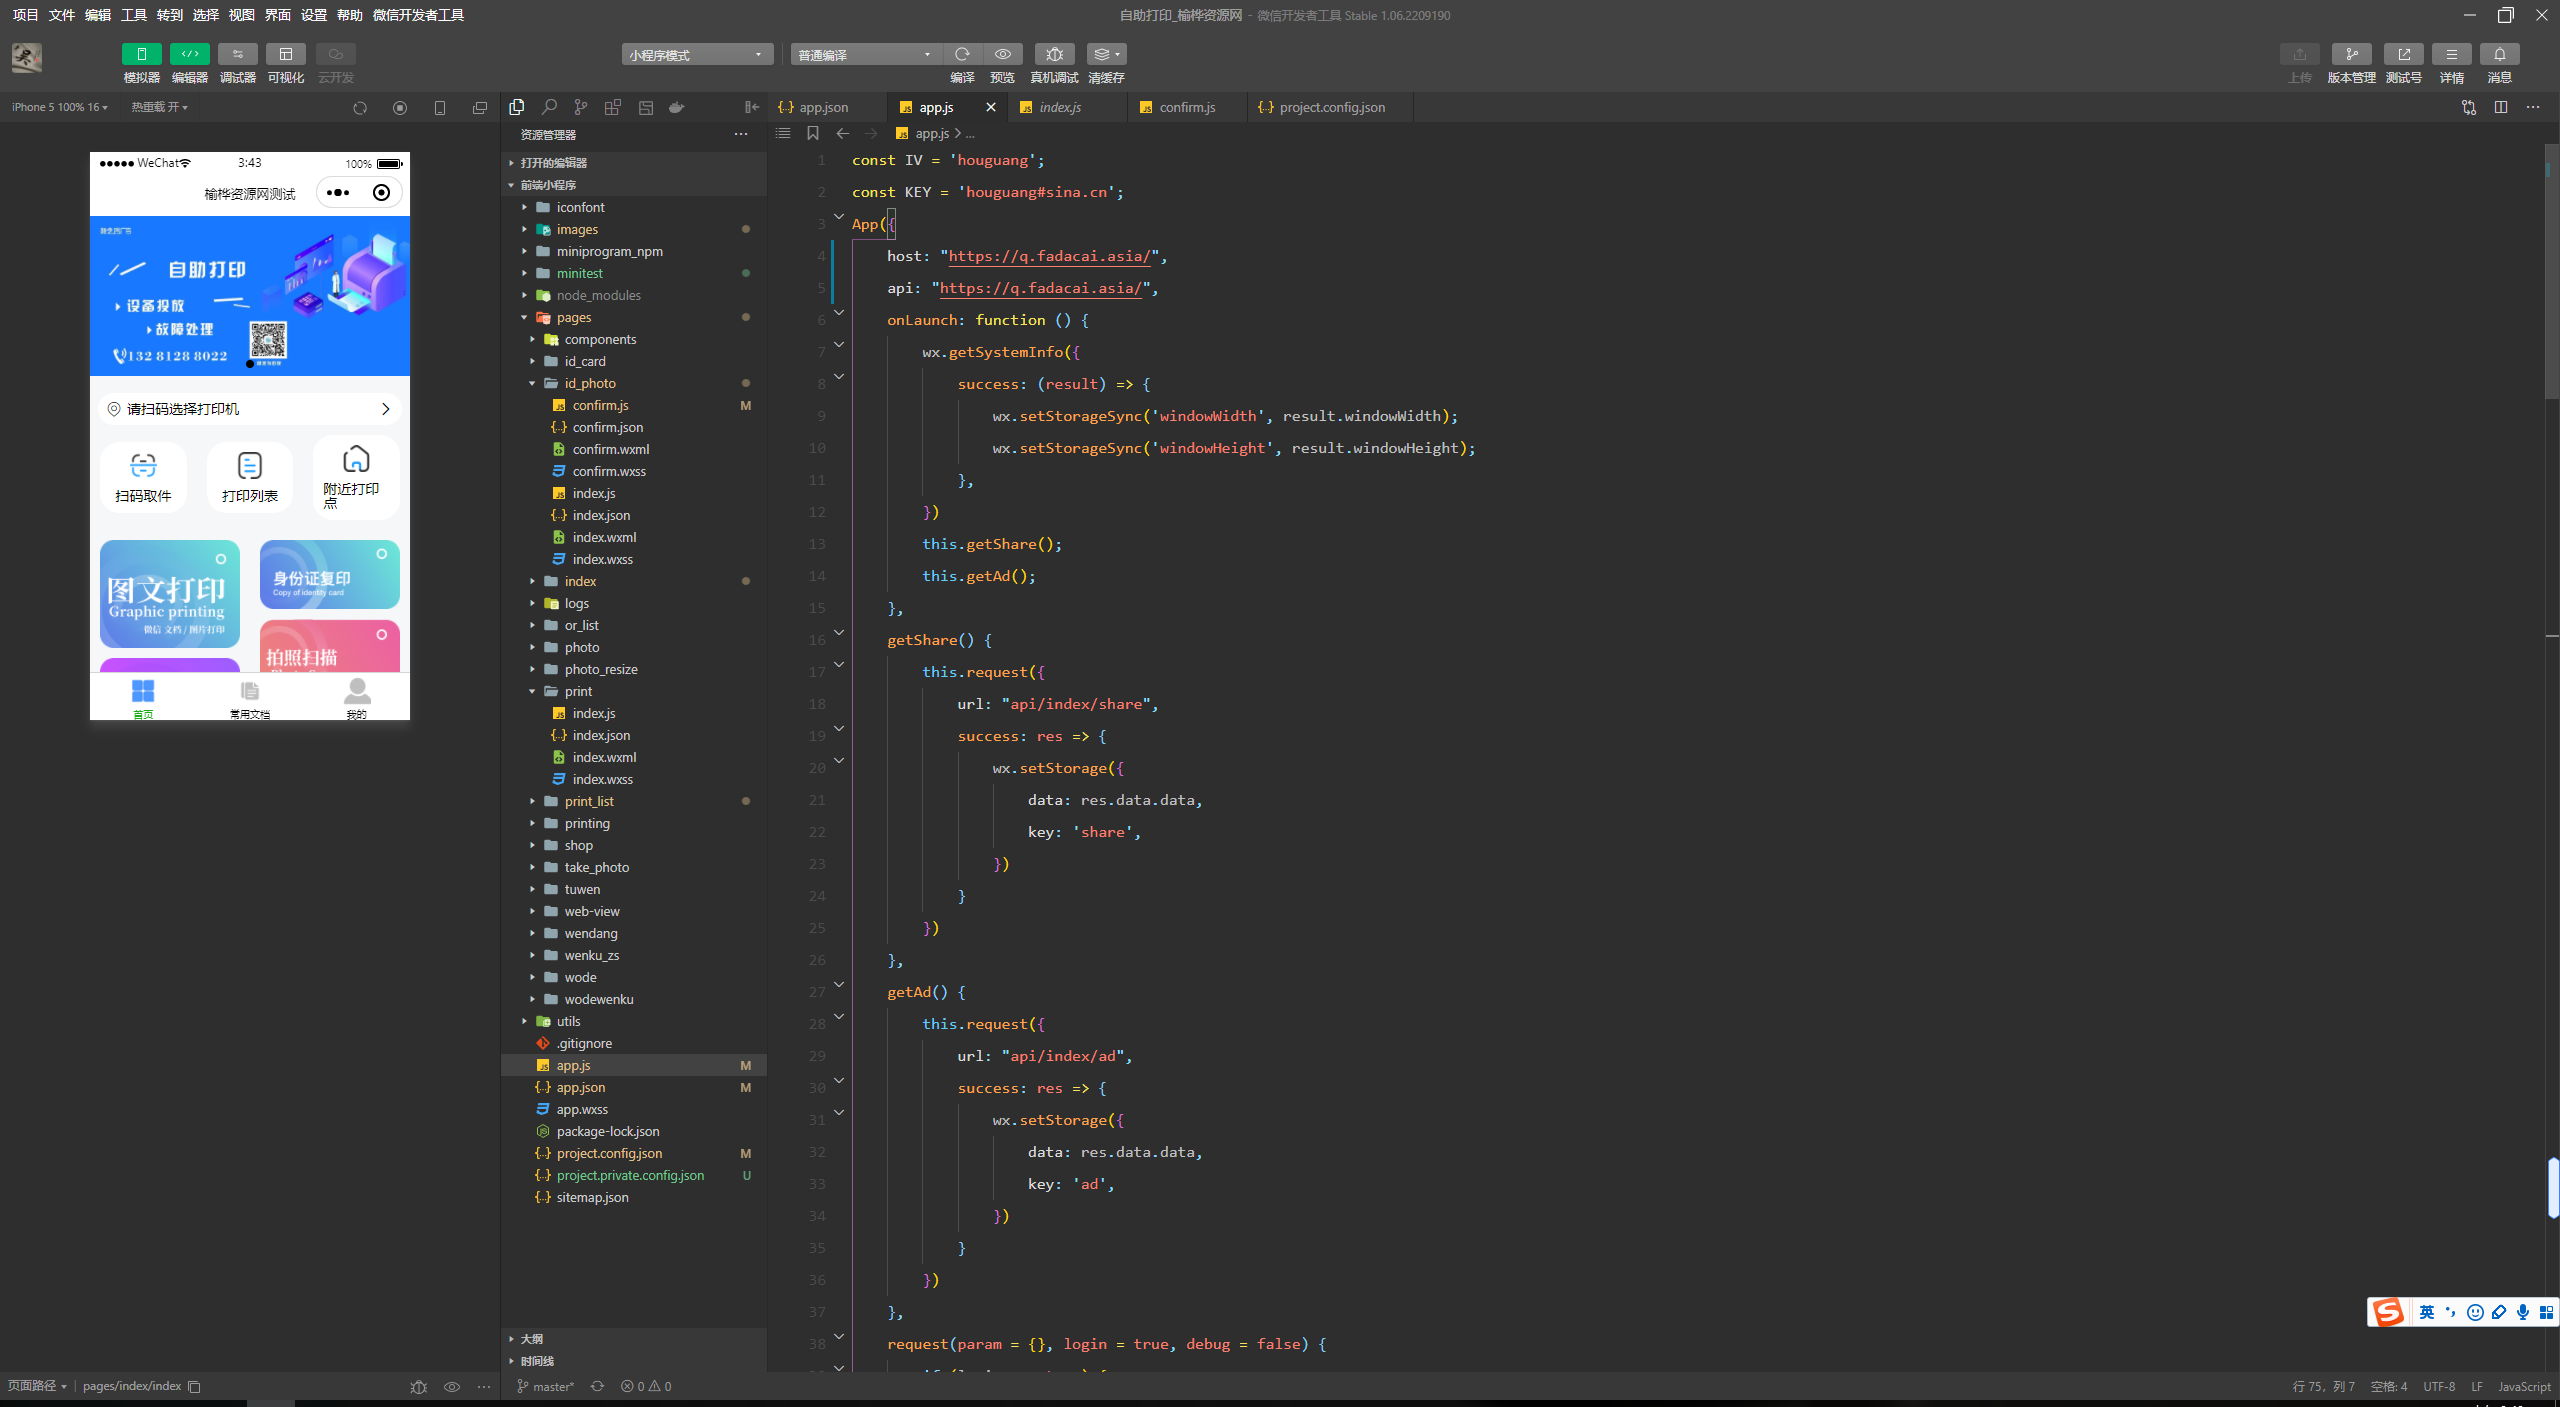Toggle the debugger panel button
Viewport: 2560px width, 1407px height.
click(x=237, y=54)
